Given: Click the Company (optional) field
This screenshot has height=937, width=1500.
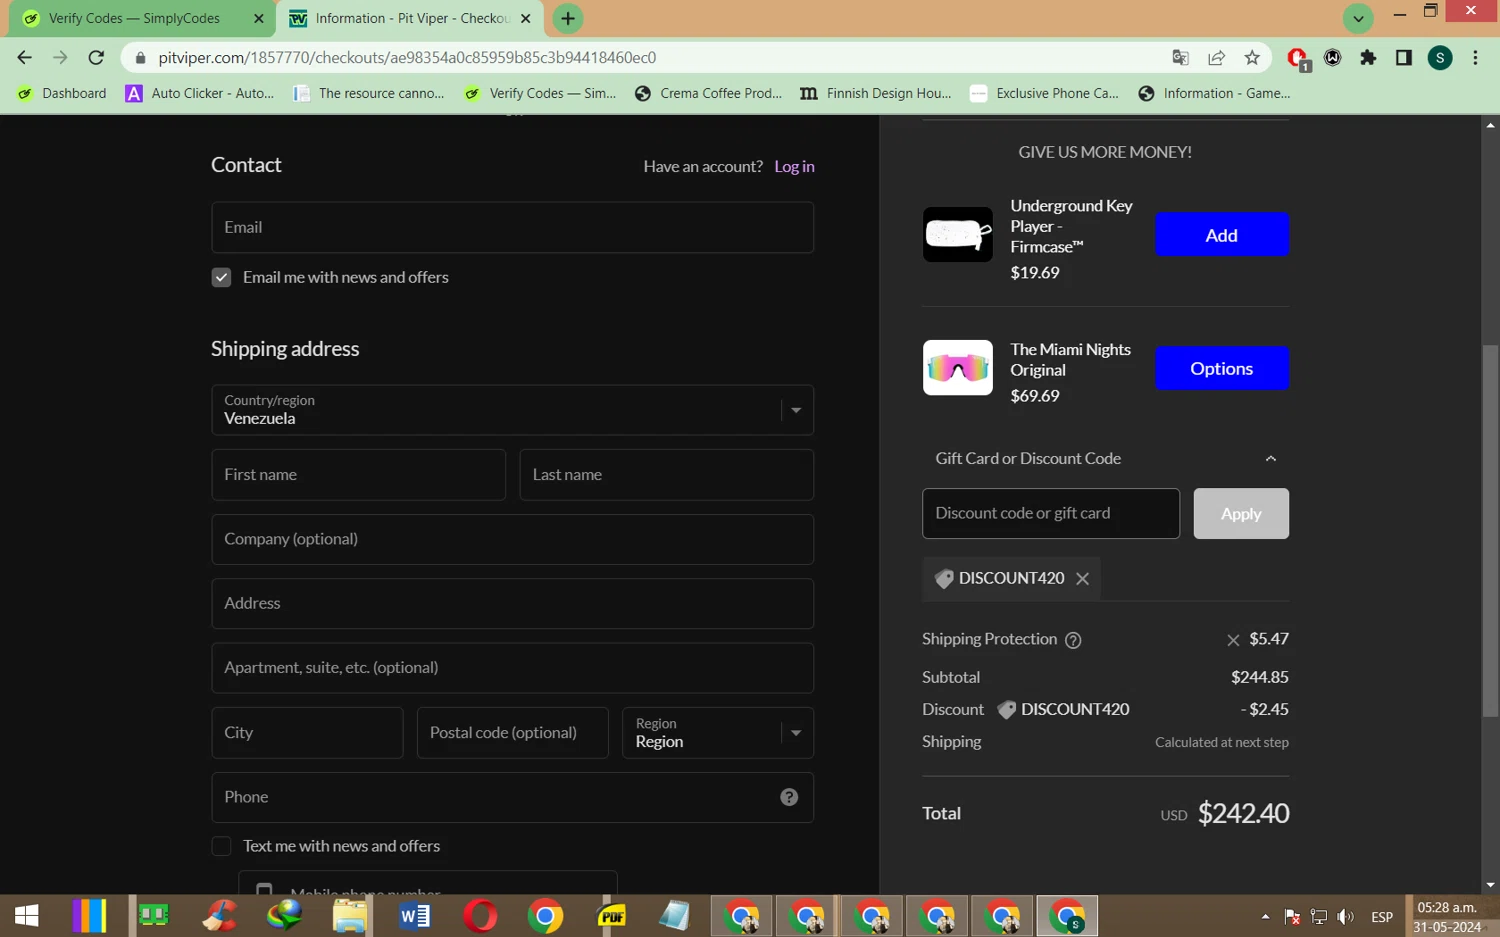Looking at the screenshot, I should [512, 540].
